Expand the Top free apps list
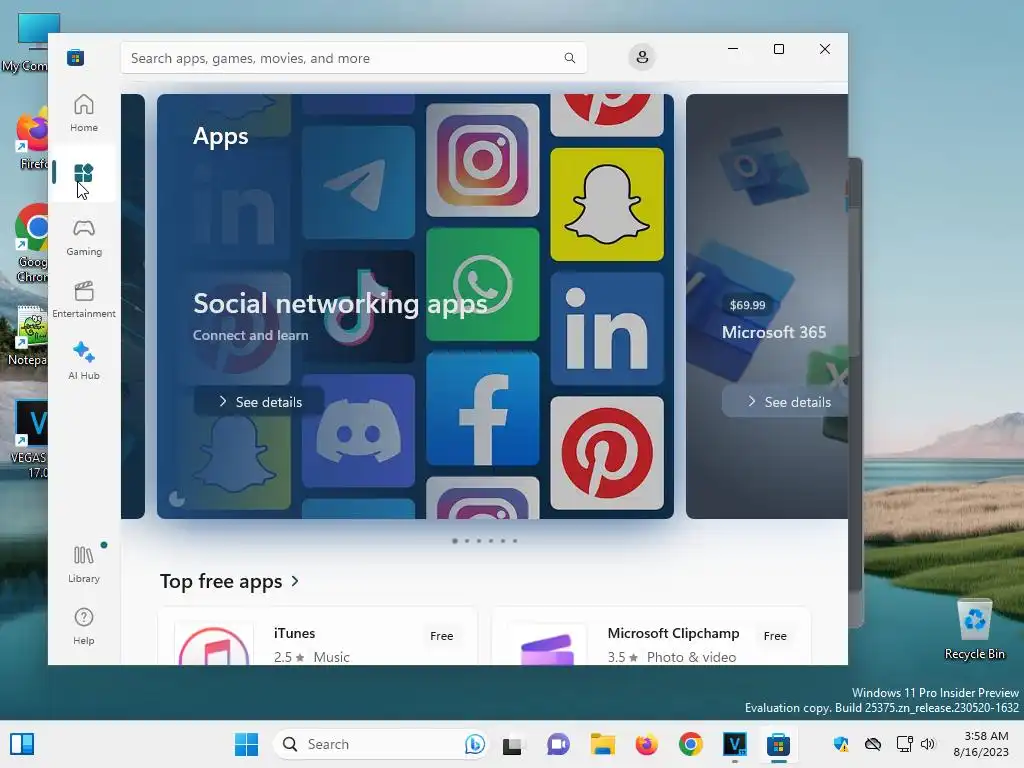This screenshot has width=1024, height=768. click(295, 581)
